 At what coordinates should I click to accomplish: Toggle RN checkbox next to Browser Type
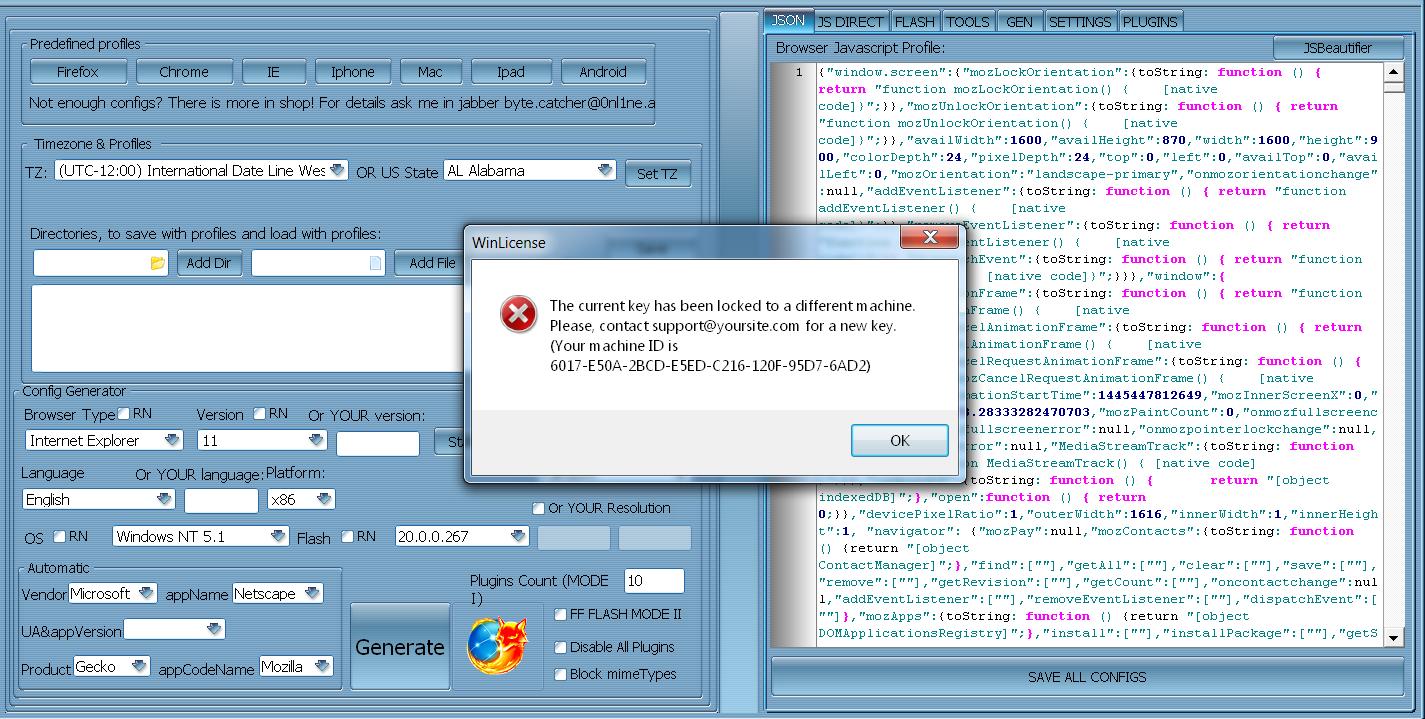click(x=124, y=413)
